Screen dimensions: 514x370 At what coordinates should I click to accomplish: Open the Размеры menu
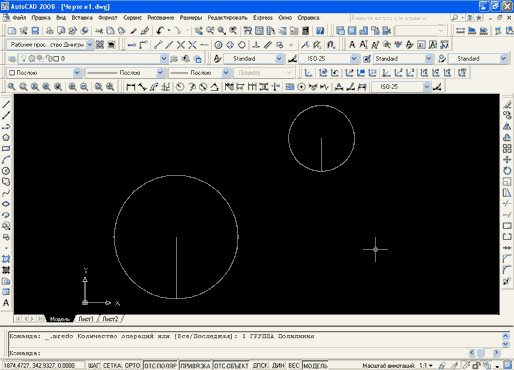(x=191, y=18)
